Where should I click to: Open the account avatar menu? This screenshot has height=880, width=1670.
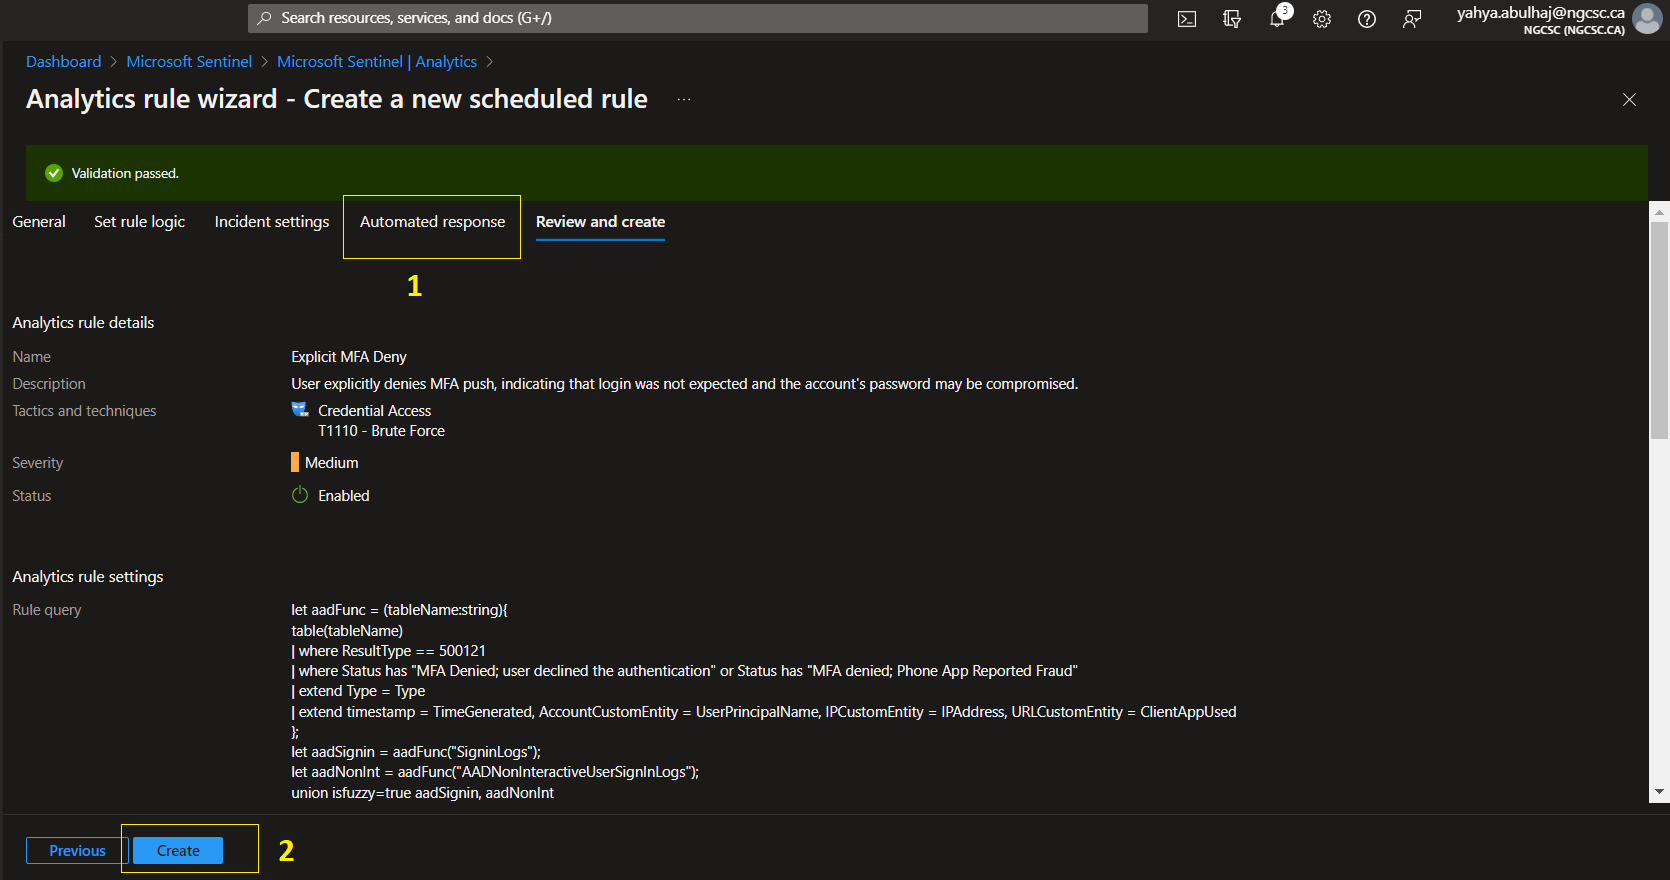coord(1647,19)
